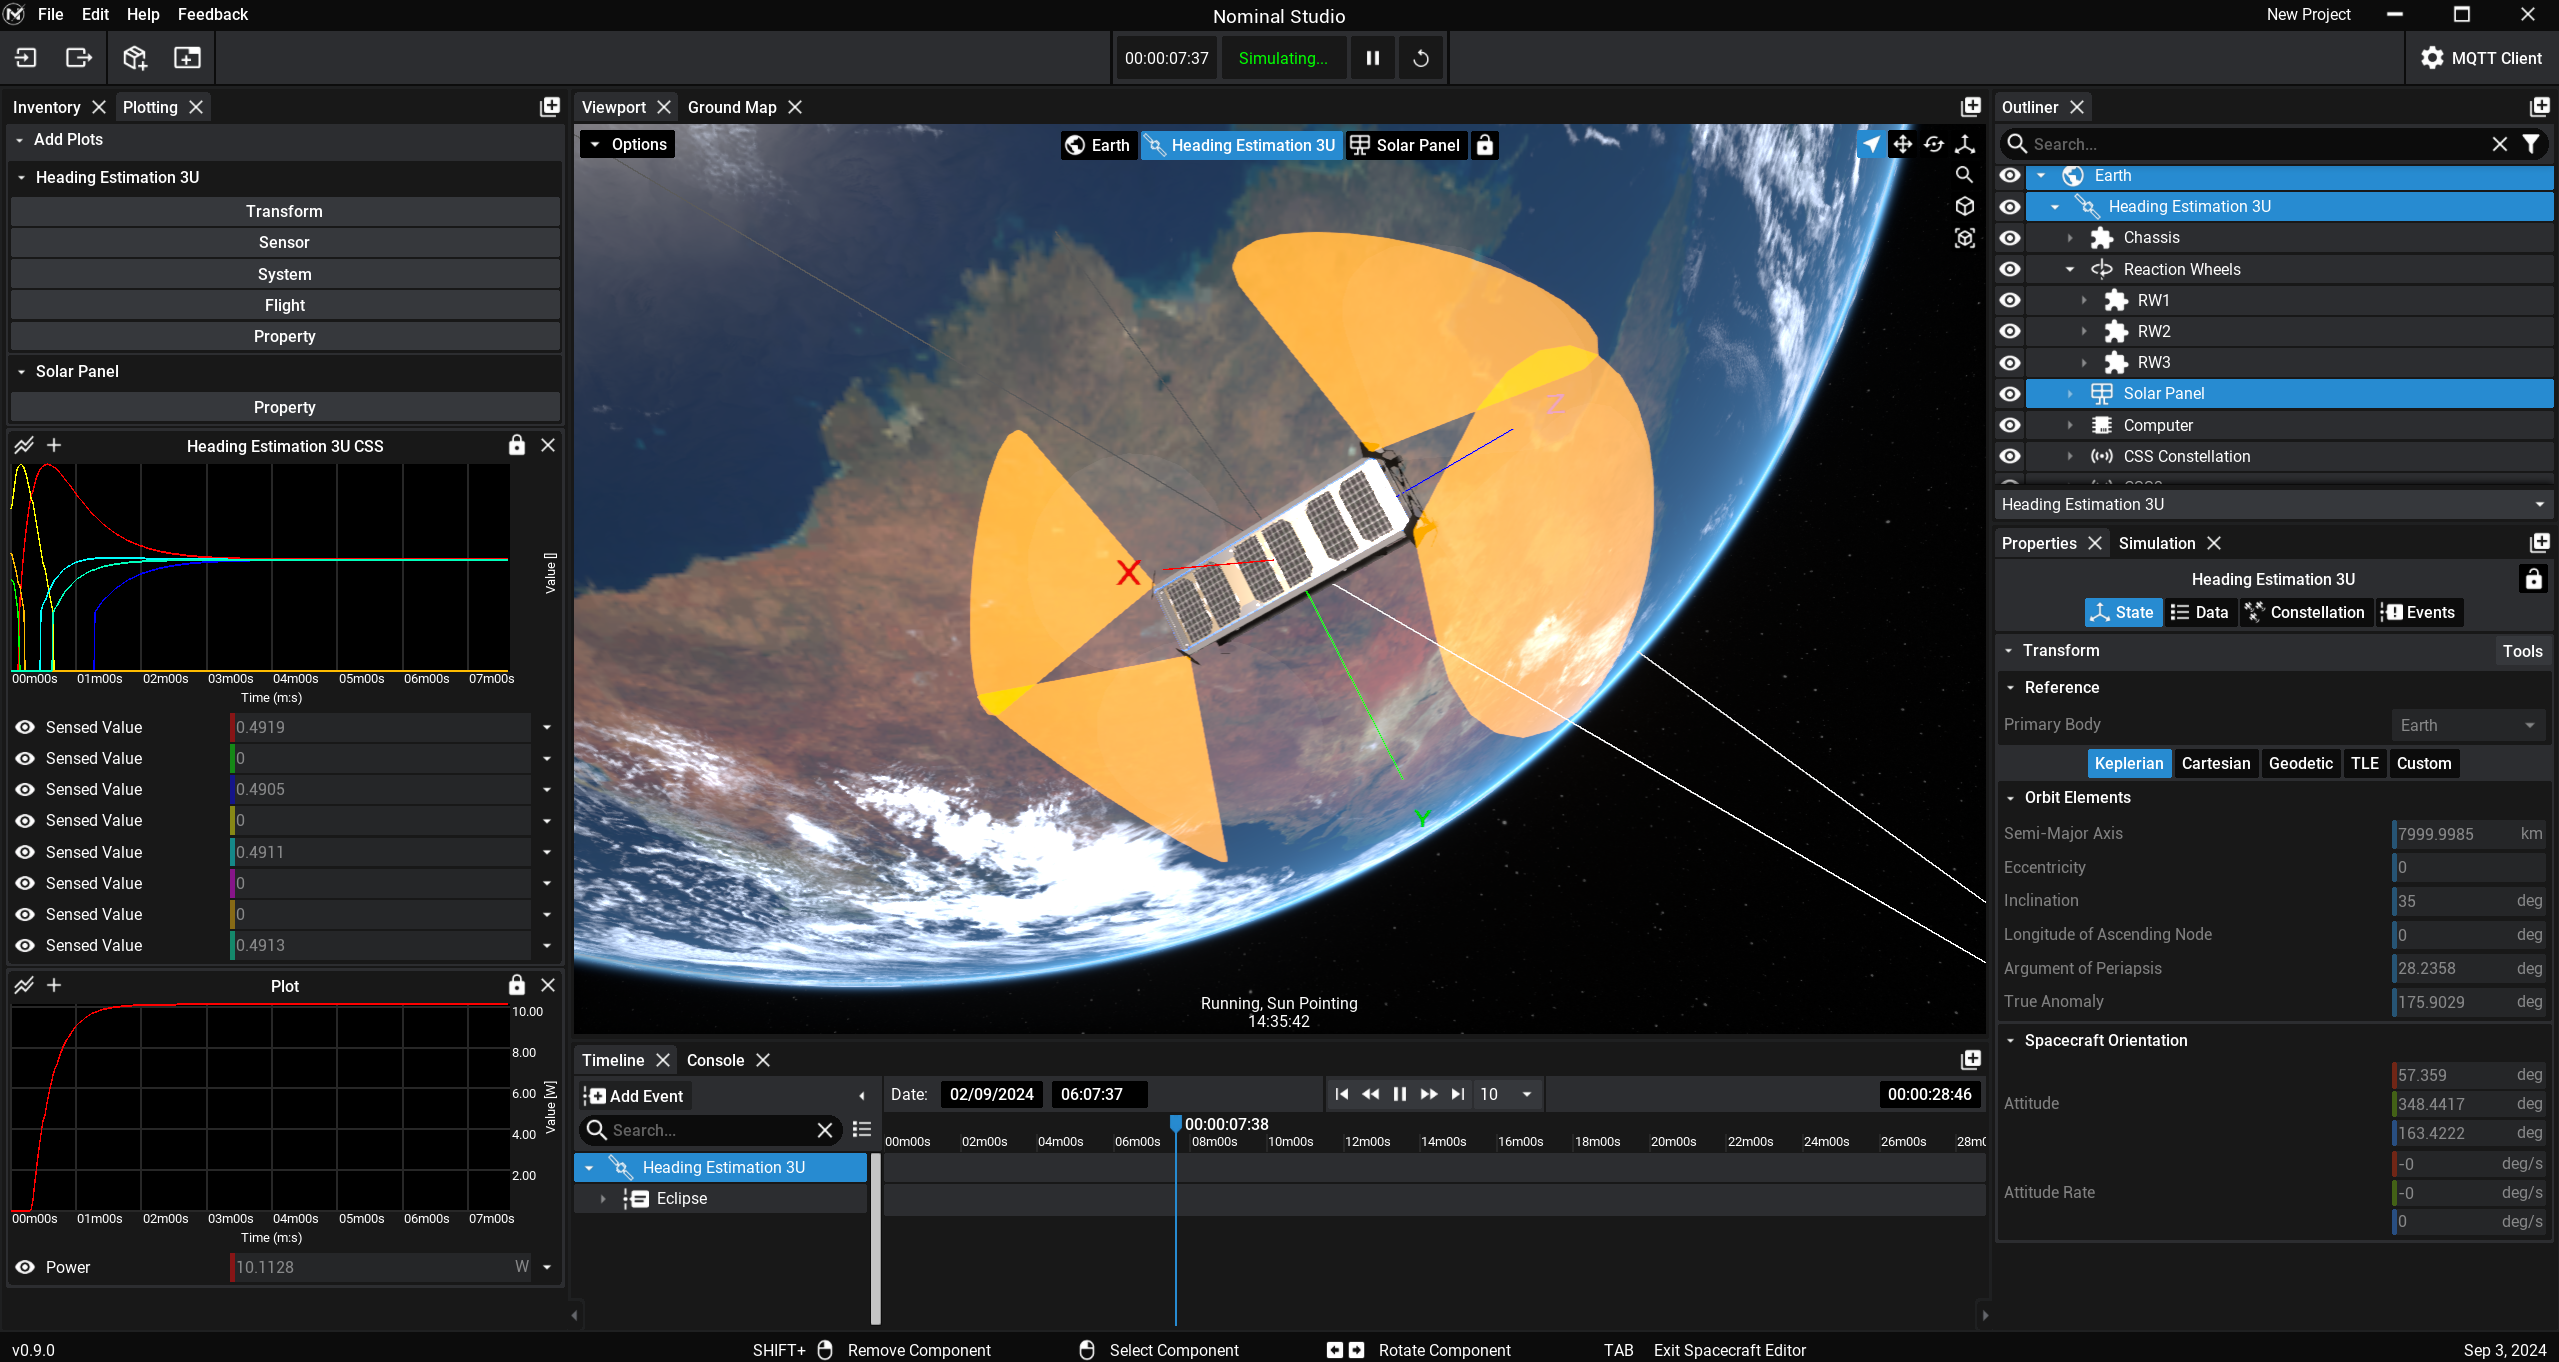Collapse Spacecraft Orientation section
The image size is (2559, 1362).
coord(2011,1040)
